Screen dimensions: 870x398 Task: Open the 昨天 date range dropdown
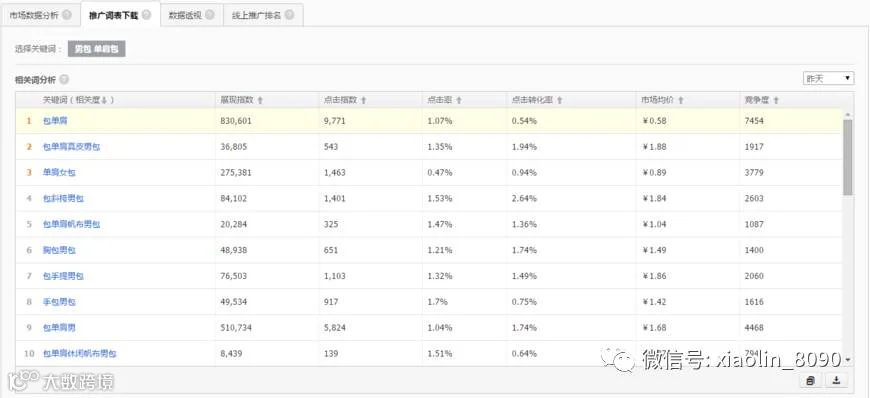click(828, 78)
